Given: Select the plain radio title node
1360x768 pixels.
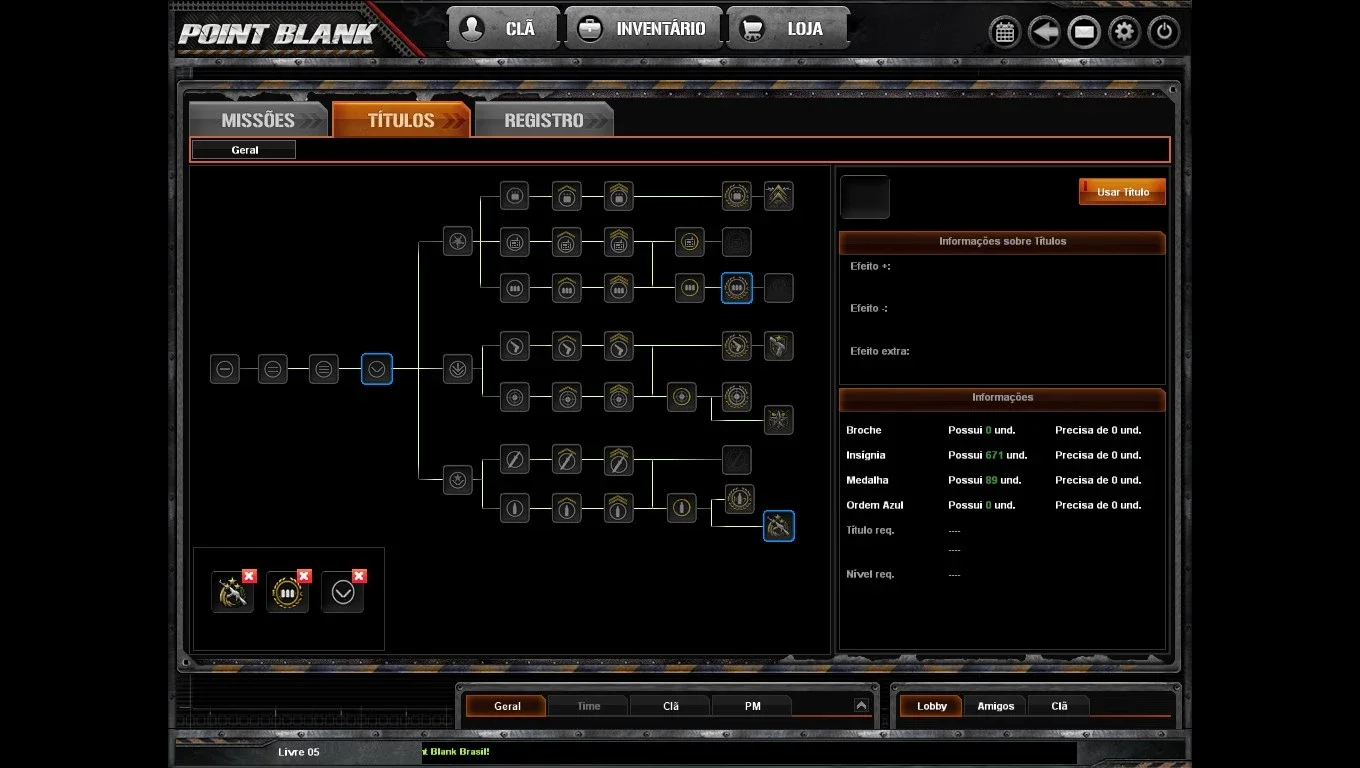Looking at the screenshot, I should pyautogui.click(x=514, y=242).
